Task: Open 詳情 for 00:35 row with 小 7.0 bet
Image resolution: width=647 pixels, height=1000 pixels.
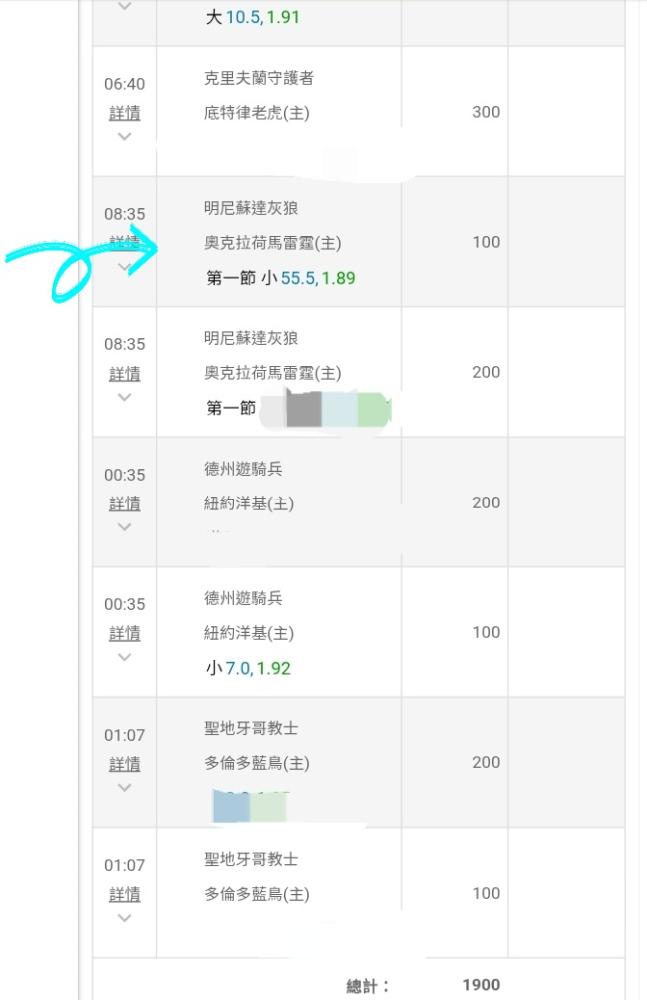Action: point(124,633)
